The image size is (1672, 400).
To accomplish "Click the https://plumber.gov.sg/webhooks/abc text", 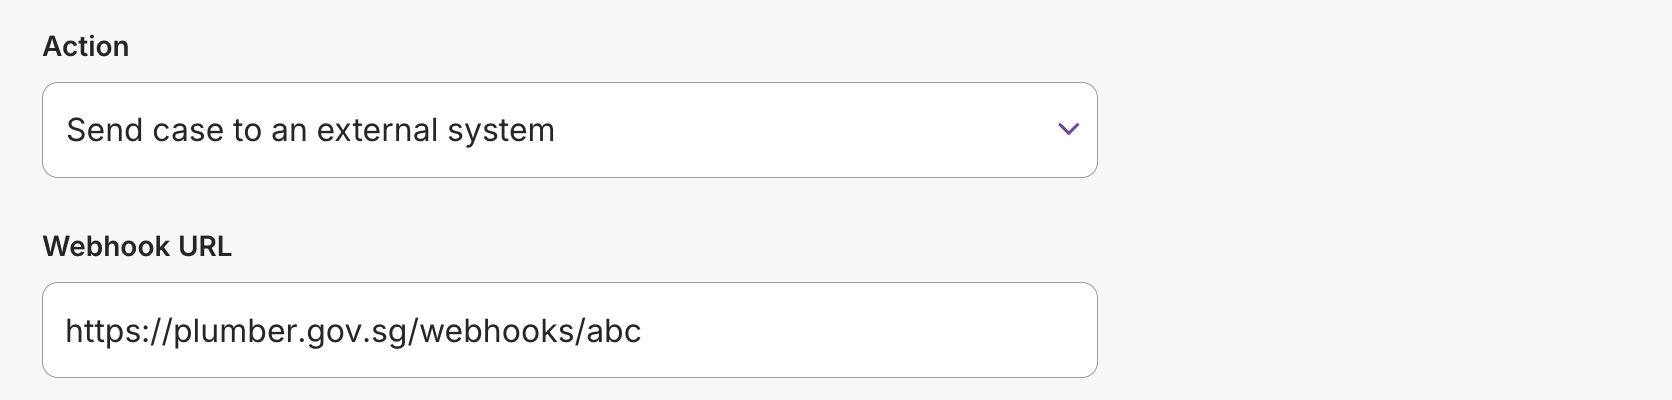I will click(x=353, y=331).
